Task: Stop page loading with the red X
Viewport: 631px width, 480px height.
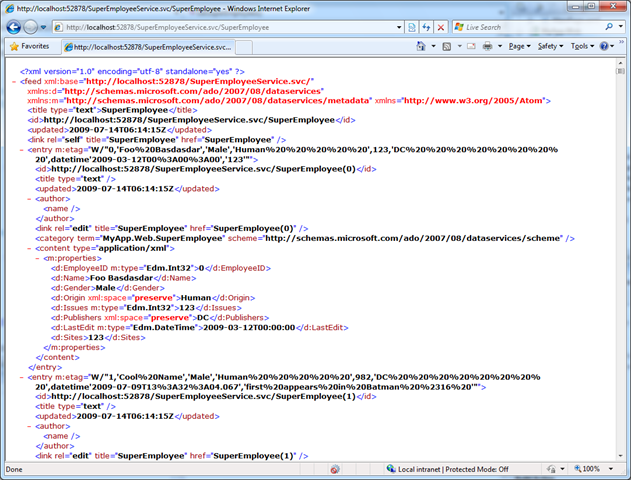Action: click(x=443, y=27)
